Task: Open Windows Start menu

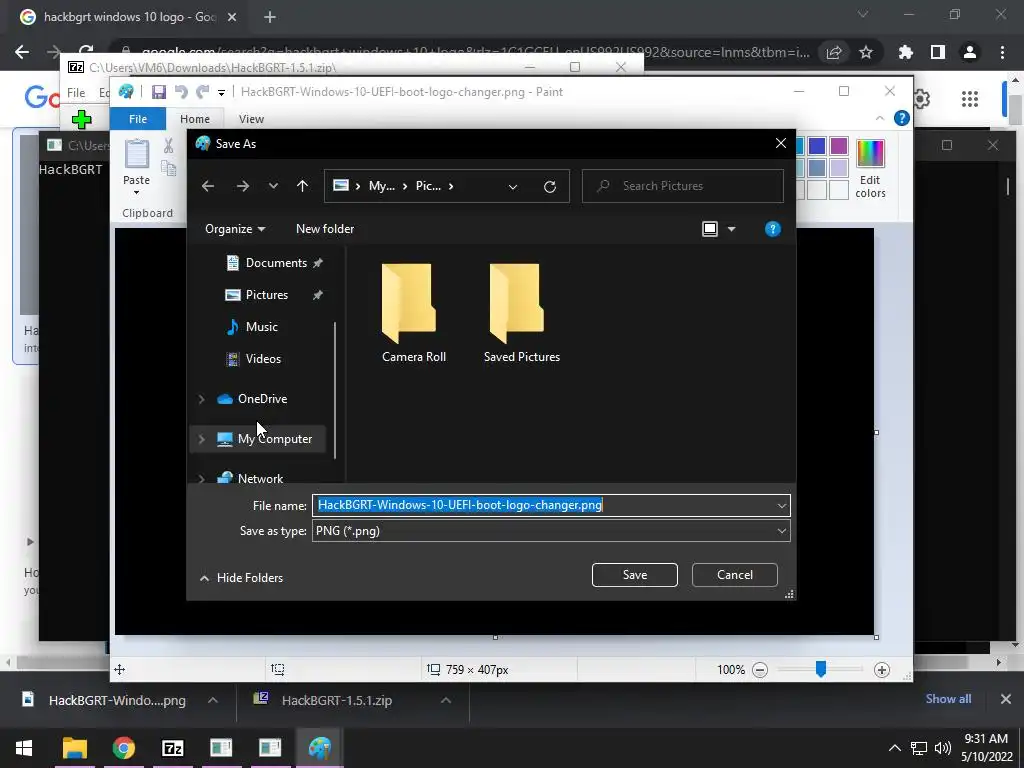Action: coord(24,748)
